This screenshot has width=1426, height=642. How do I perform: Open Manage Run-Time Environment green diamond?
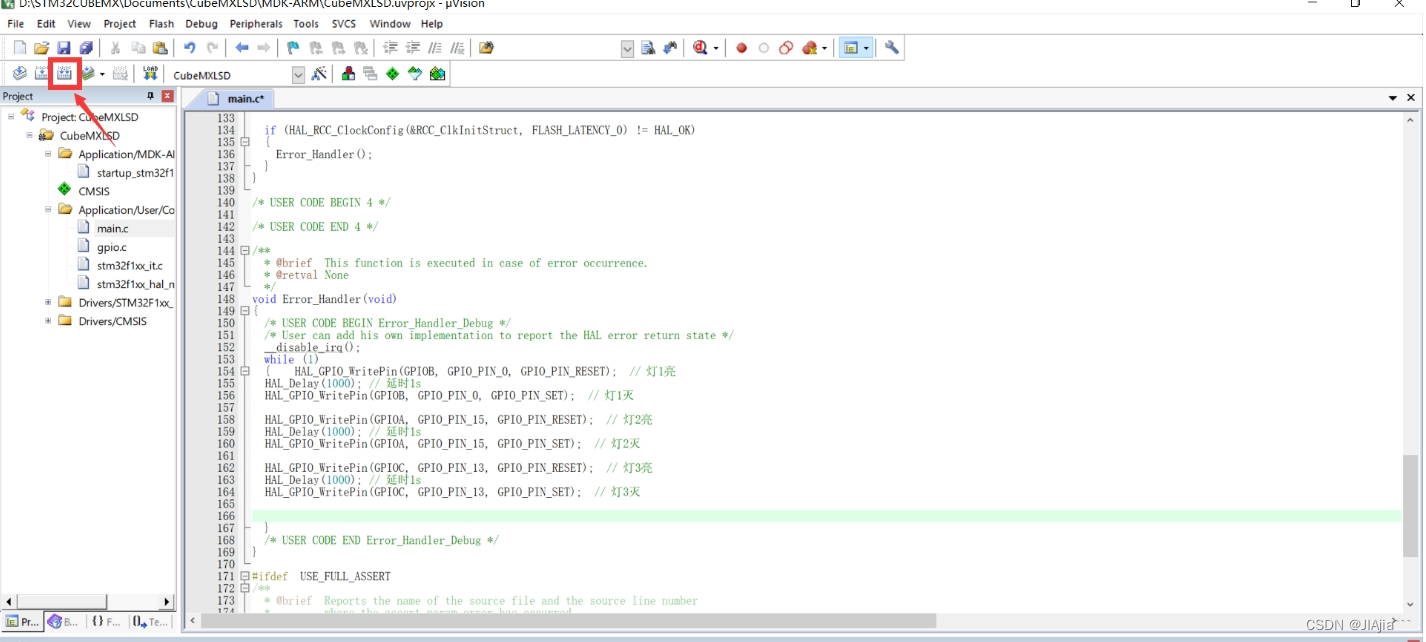pos(392,74)
